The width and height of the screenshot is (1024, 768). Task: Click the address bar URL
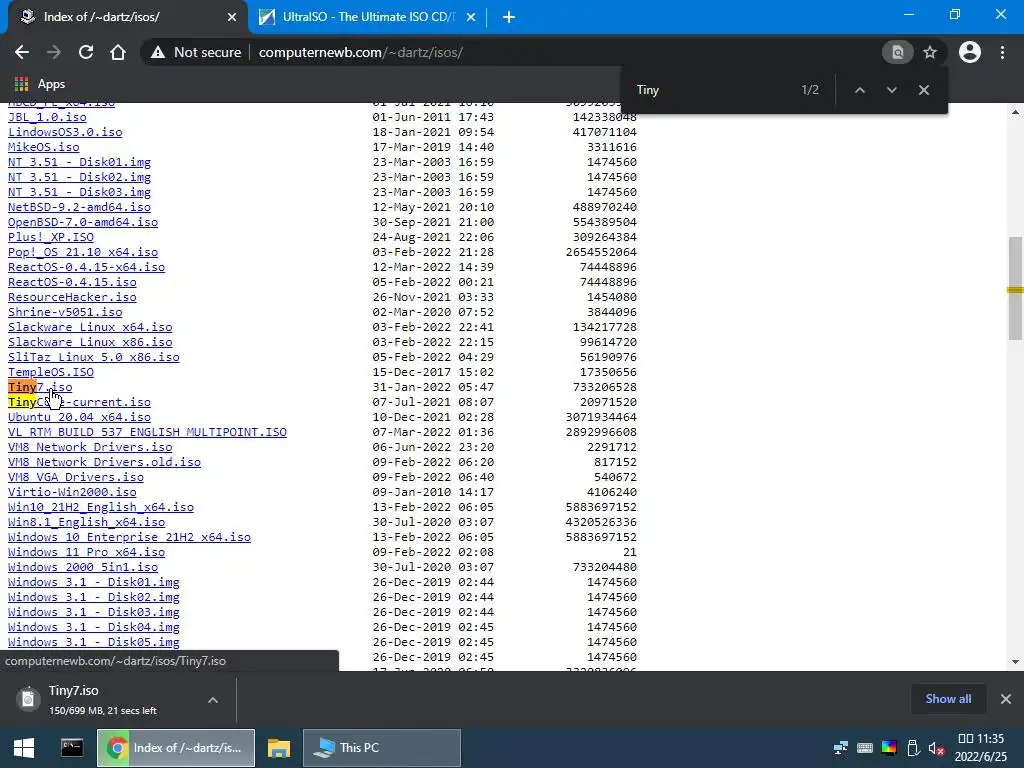360,52
